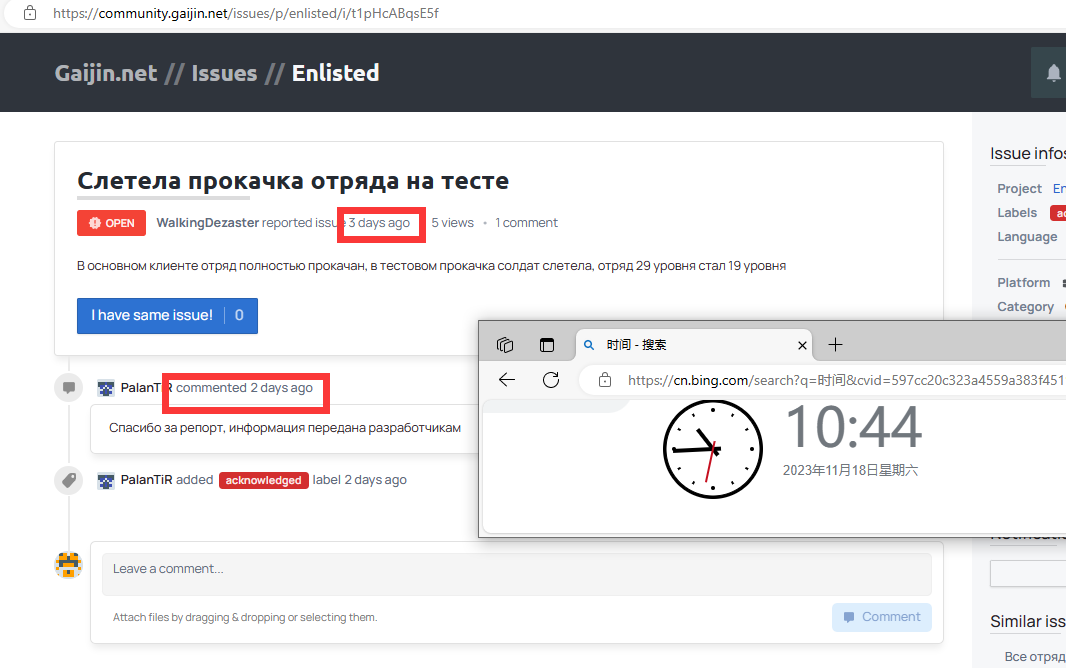The height and width of the screenshot is (668, 1066).
Task: Close the 时间 - 搜索 tab
Action: tap(802, 345)
